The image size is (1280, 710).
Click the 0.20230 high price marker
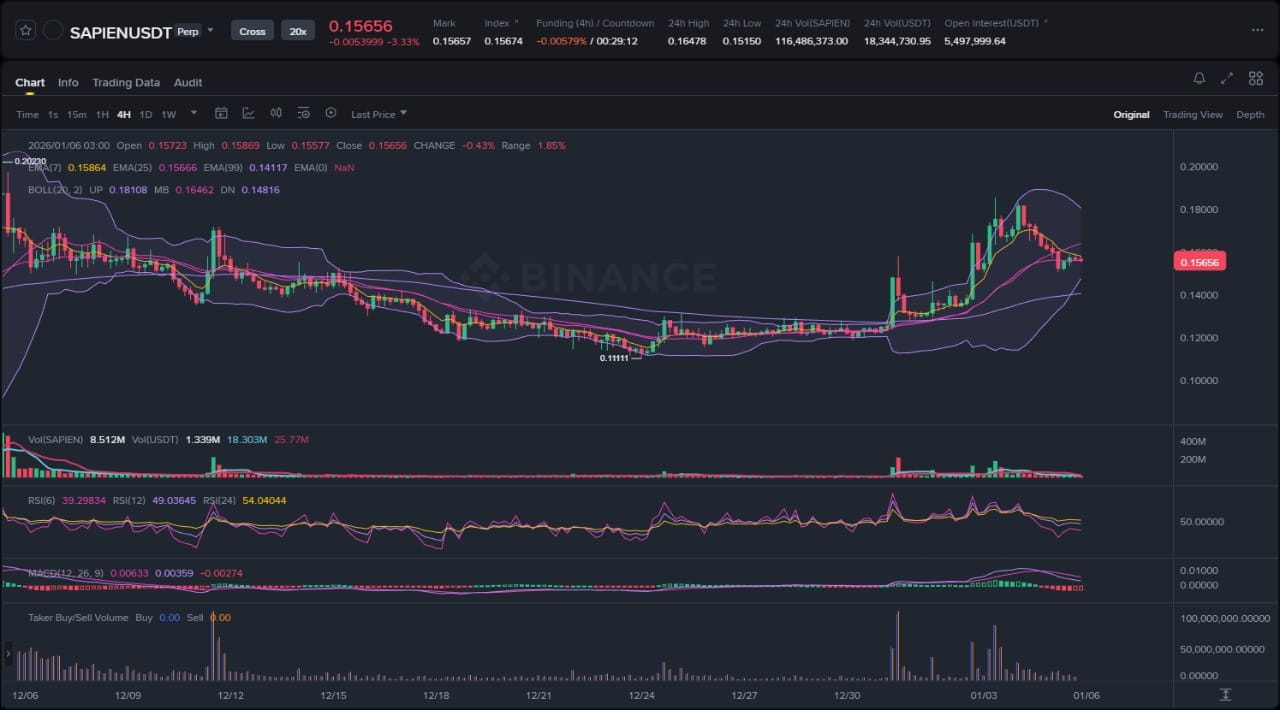(30, 161)
